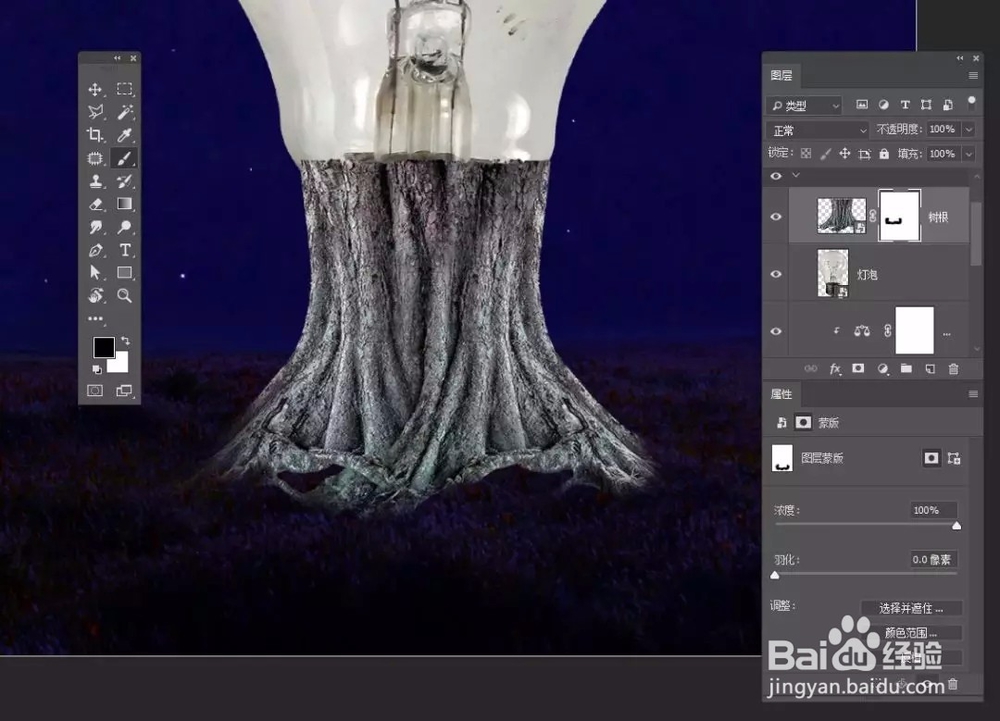
Task: Create a new adjustment layer
Action: 882,368
